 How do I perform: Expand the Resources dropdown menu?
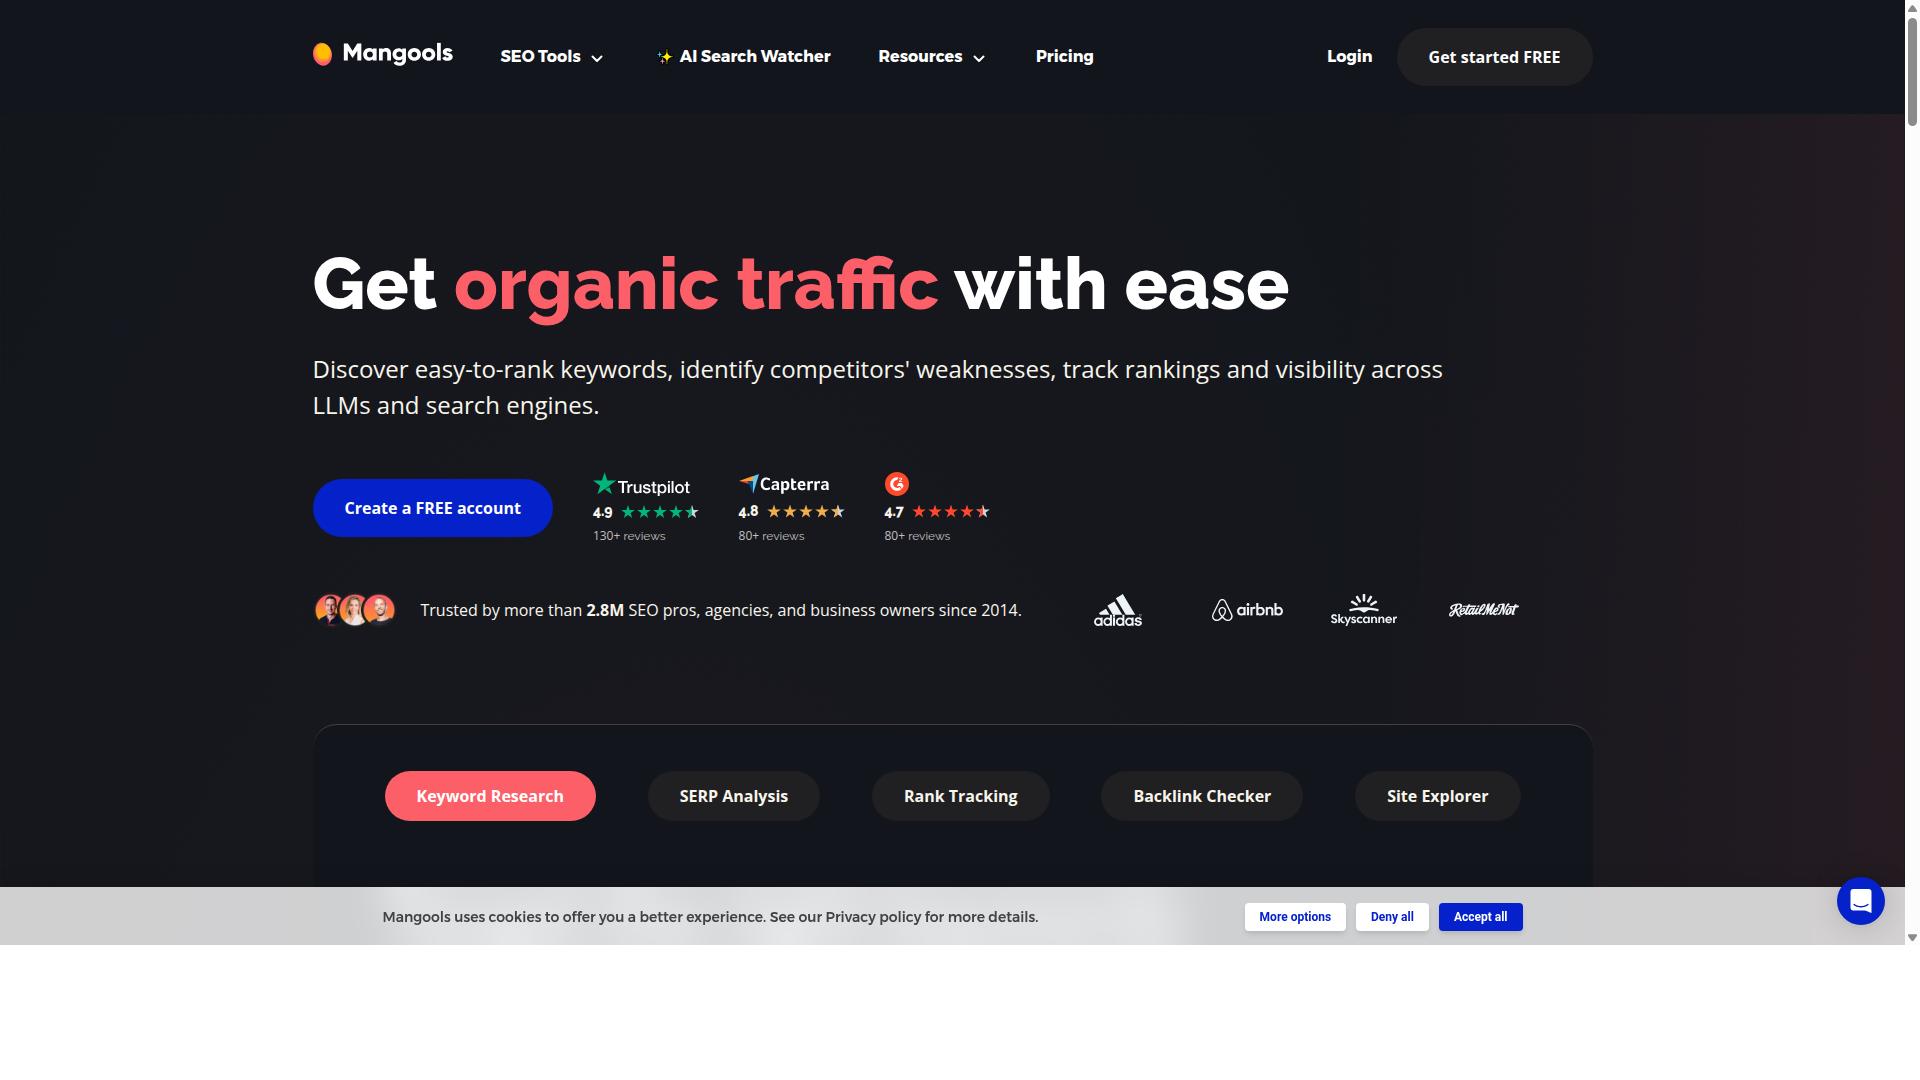932,57
